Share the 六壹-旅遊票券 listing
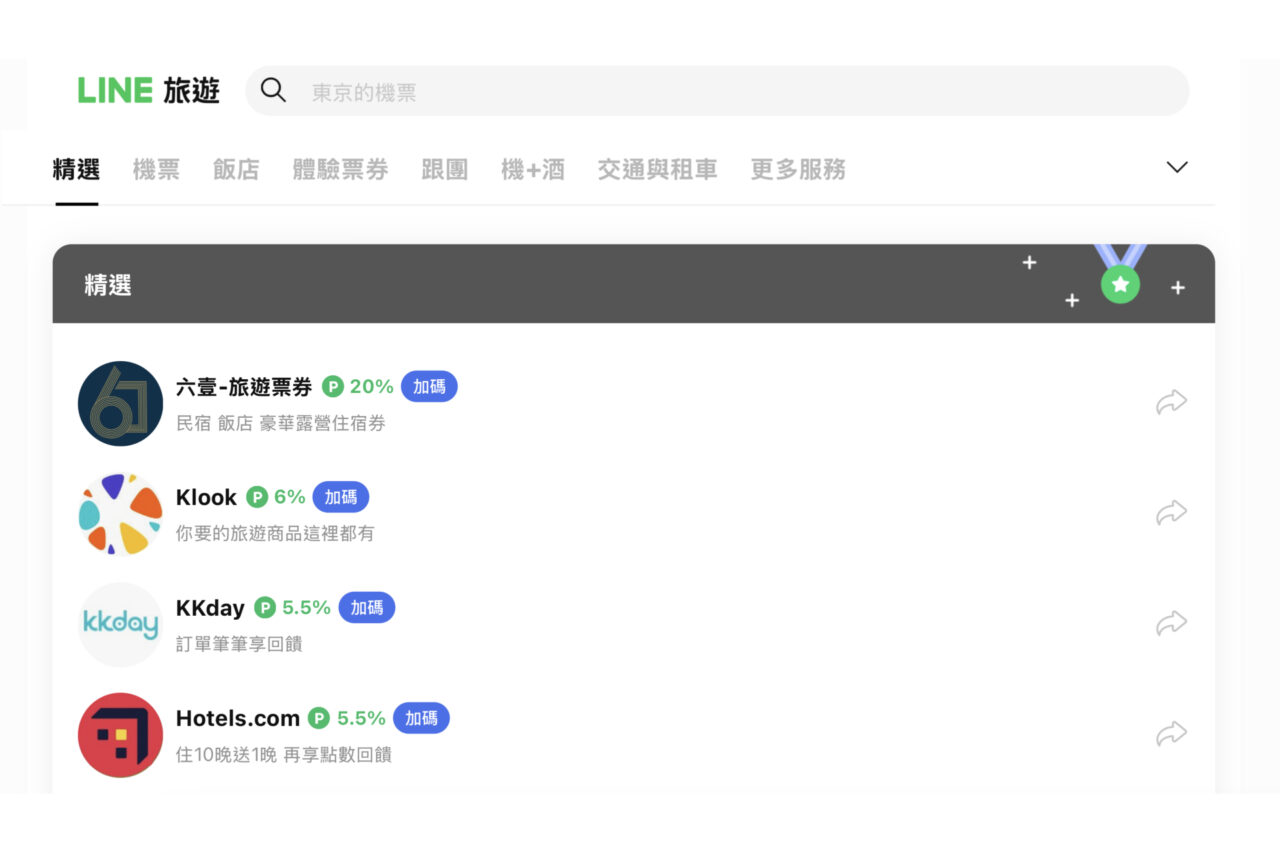 (x=1171, y=402)
